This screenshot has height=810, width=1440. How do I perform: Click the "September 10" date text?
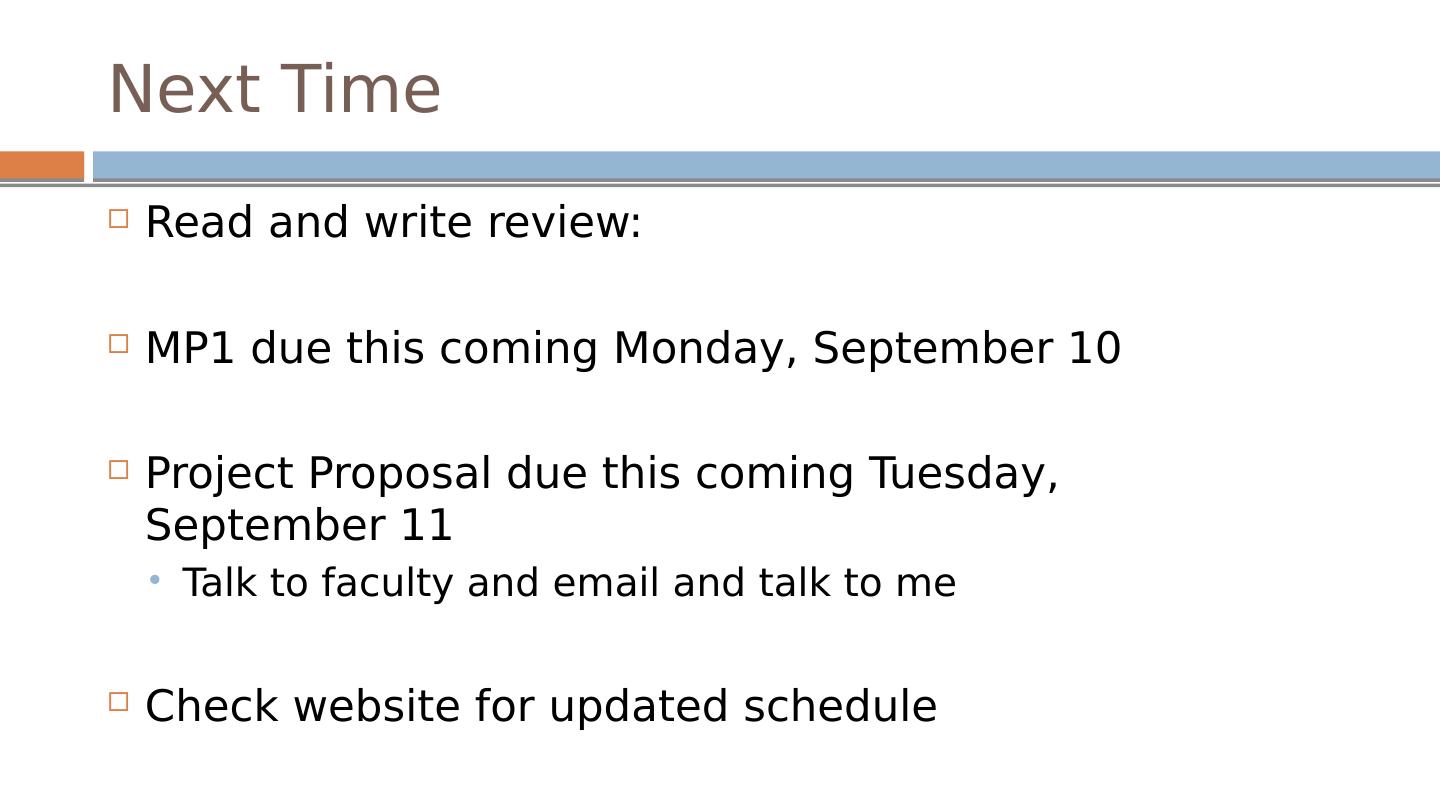966,349
